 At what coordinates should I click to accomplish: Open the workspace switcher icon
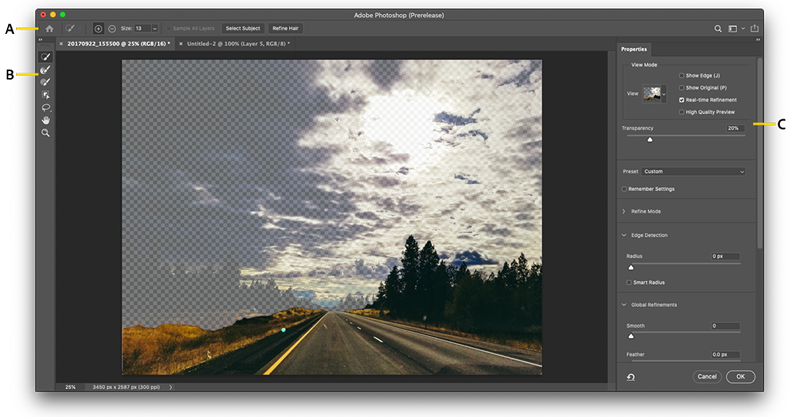(x=733, y=29)
